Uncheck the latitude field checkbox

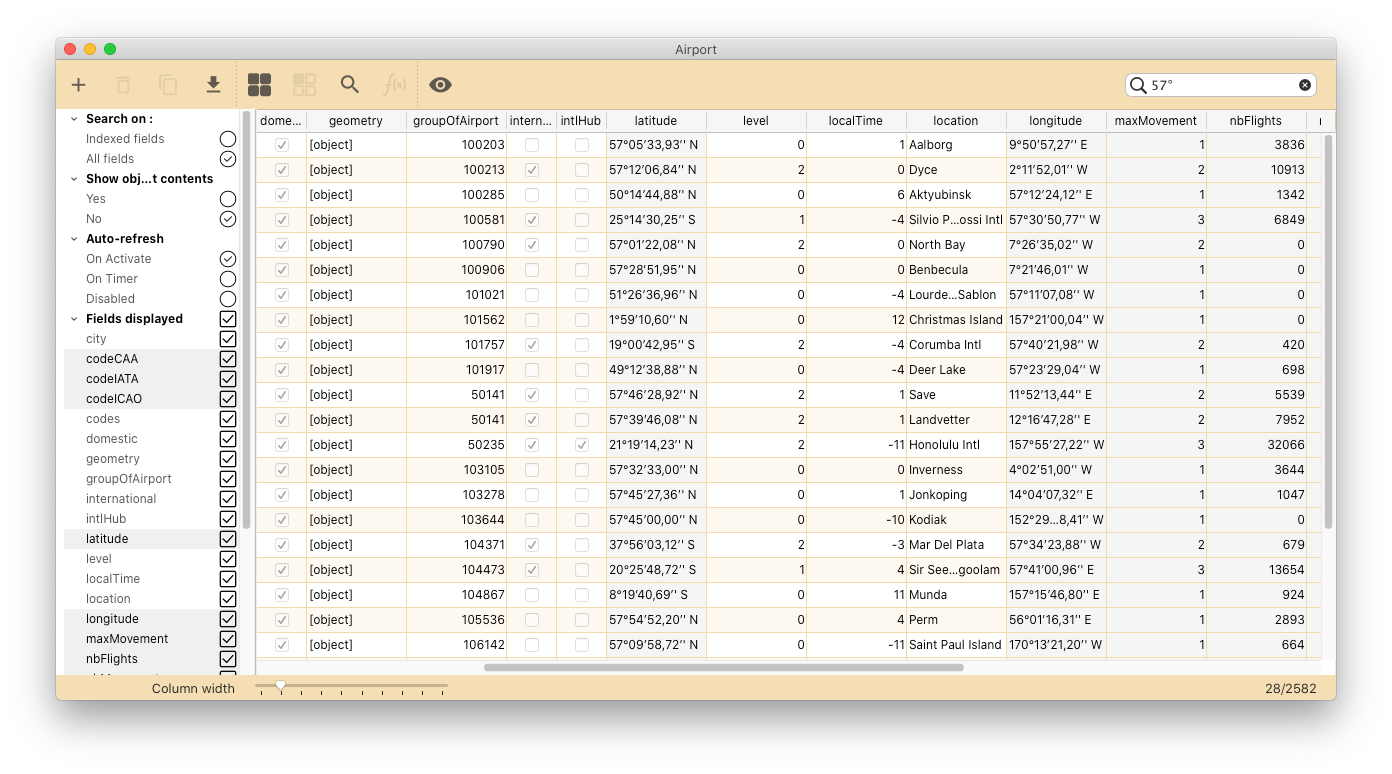pos(228,539)
